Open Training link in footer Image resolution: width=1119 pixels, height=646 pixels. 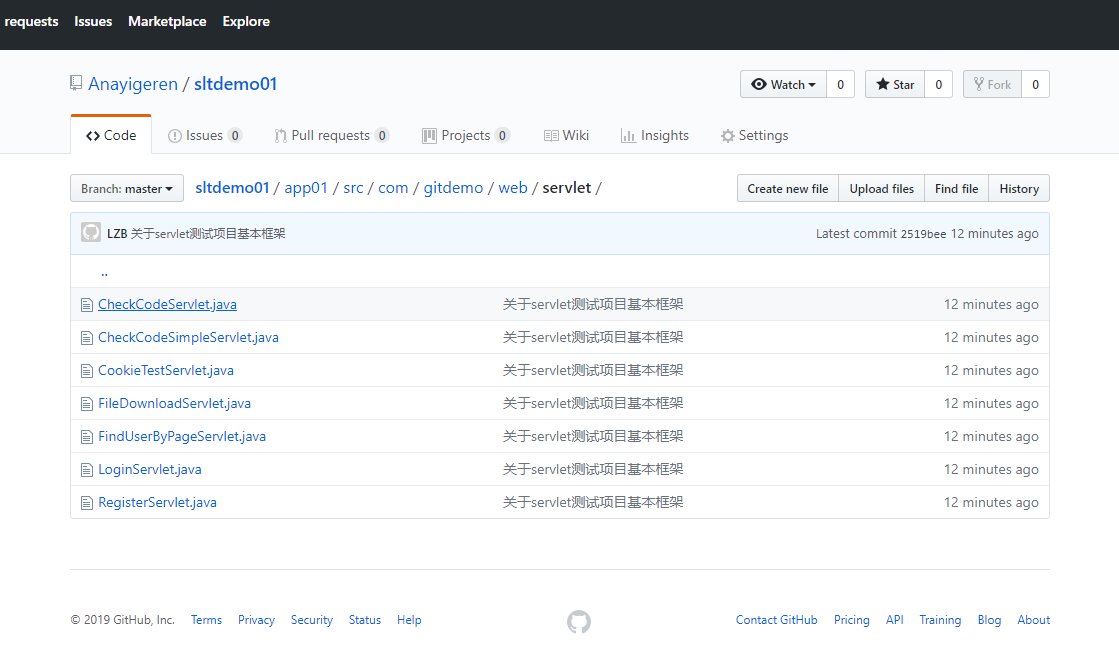point(940,620)
